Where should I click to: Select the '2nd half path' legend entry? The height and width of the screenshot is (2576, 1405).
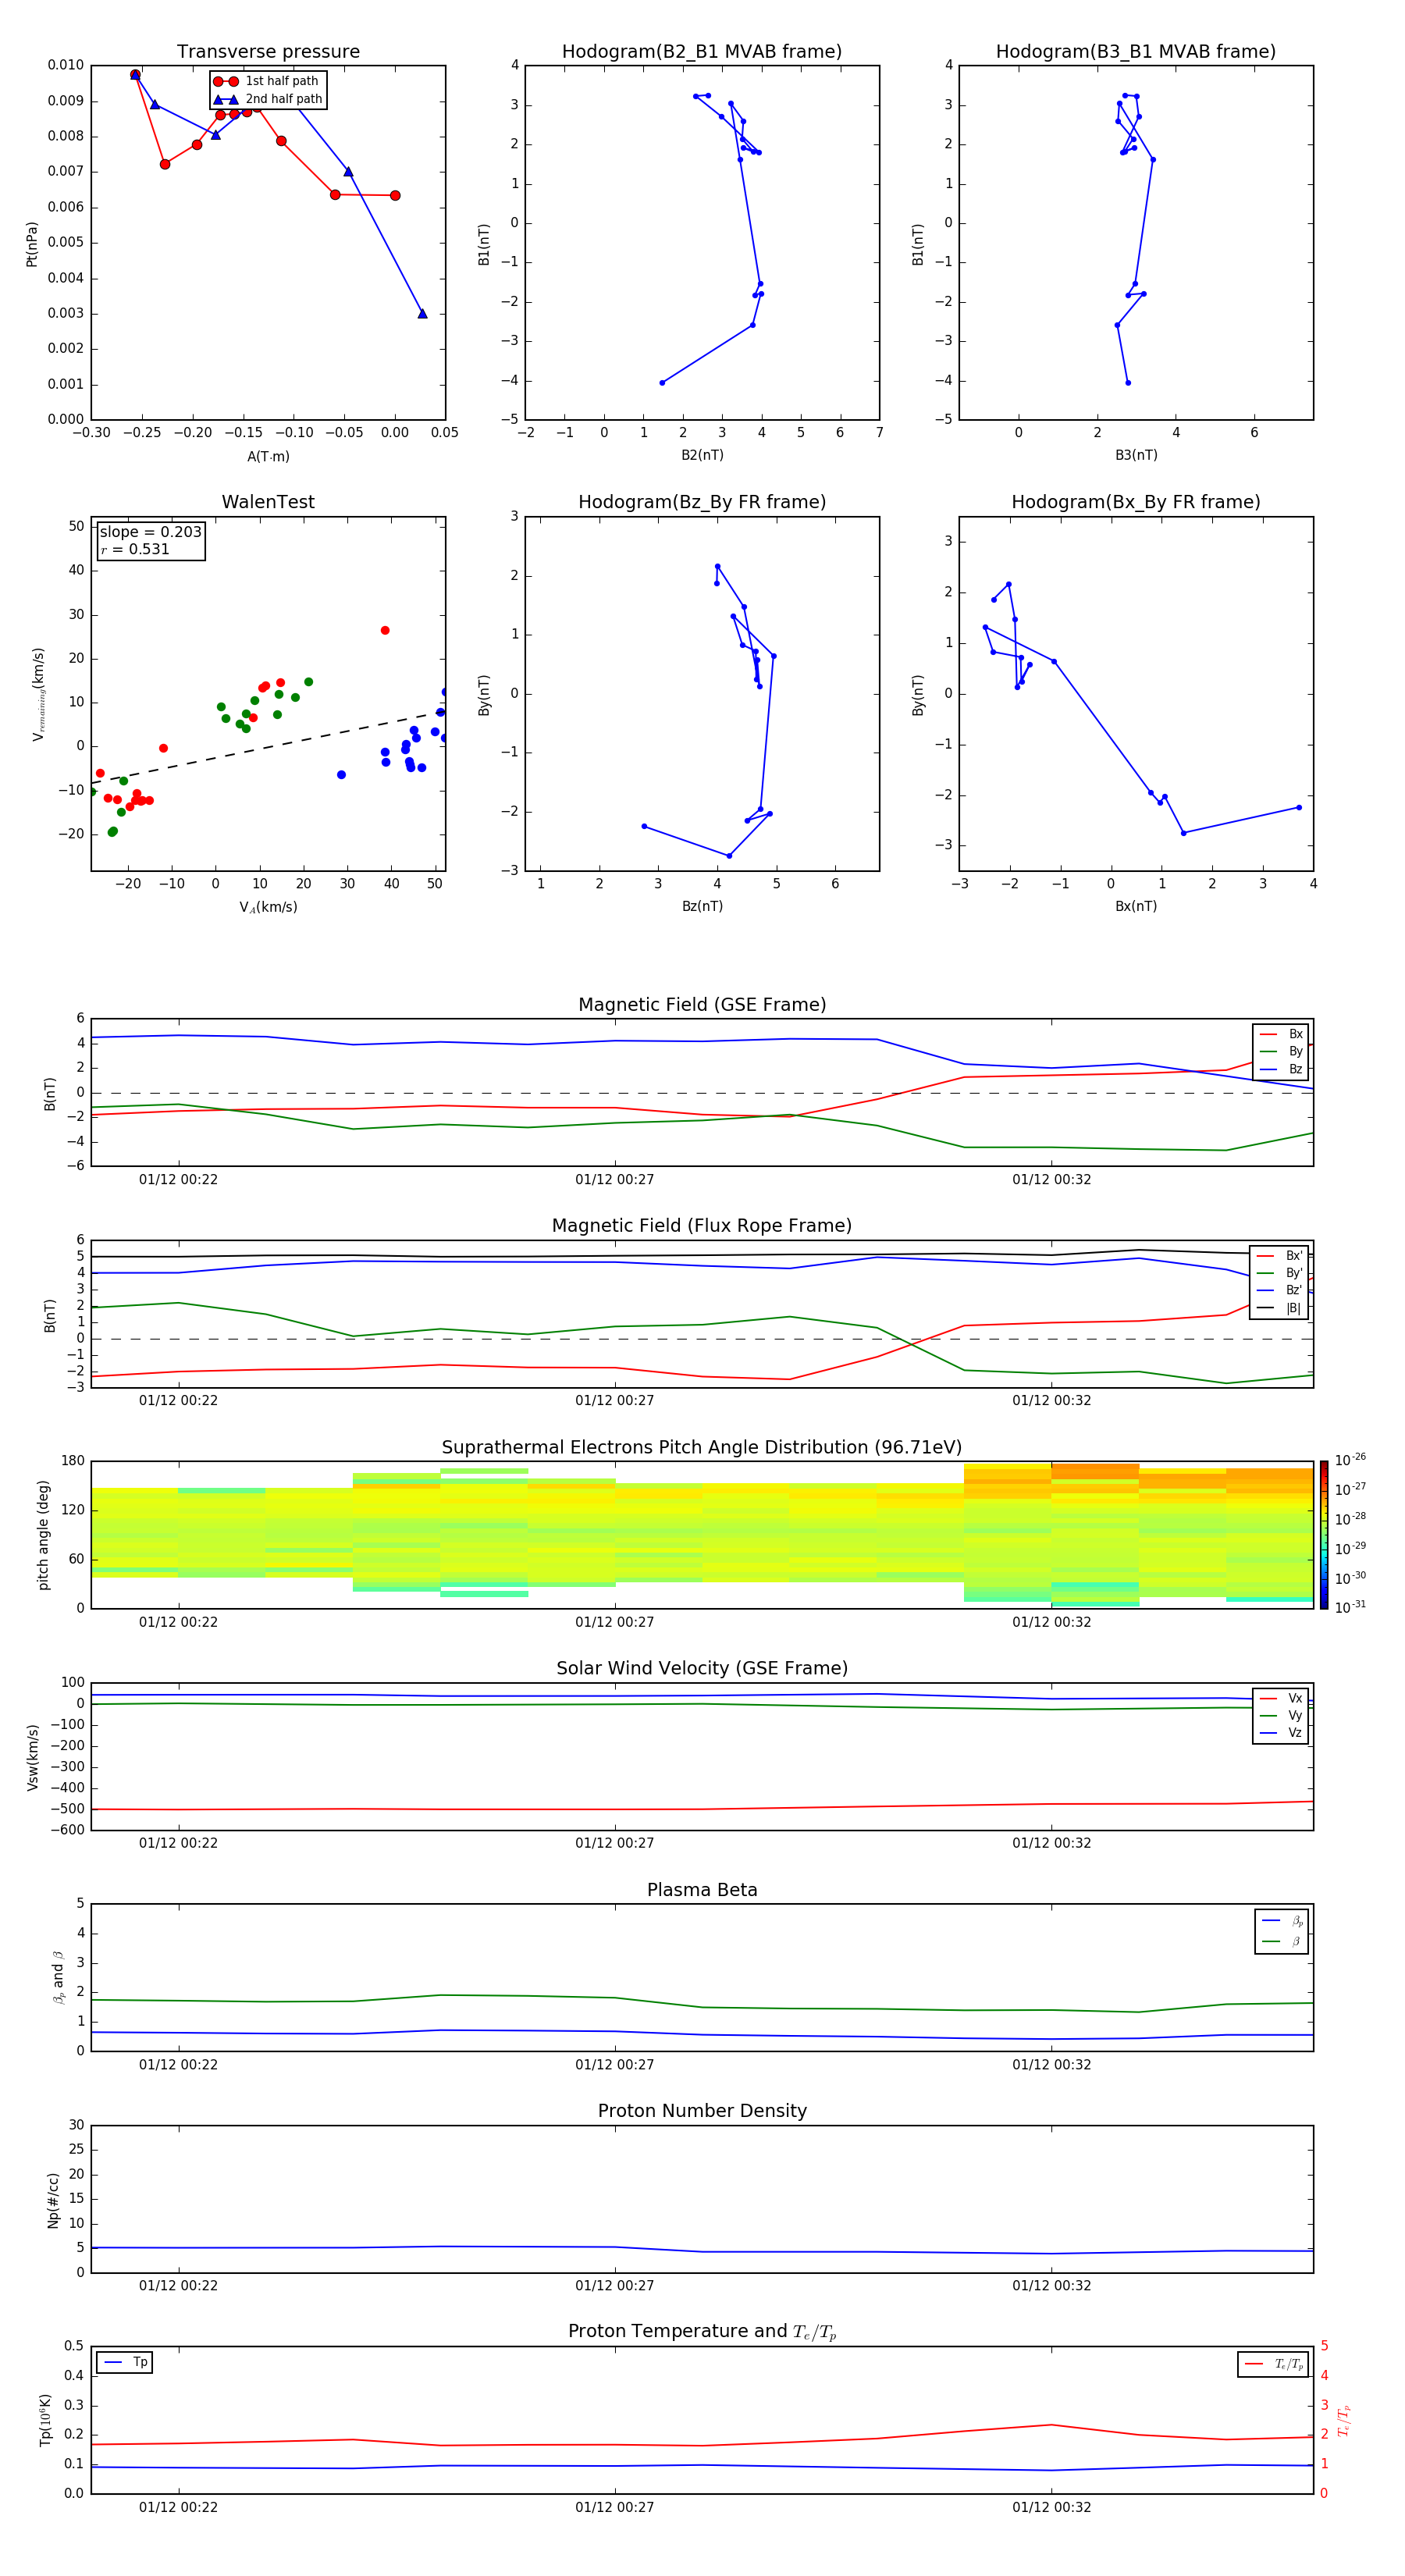pos(268,99)
